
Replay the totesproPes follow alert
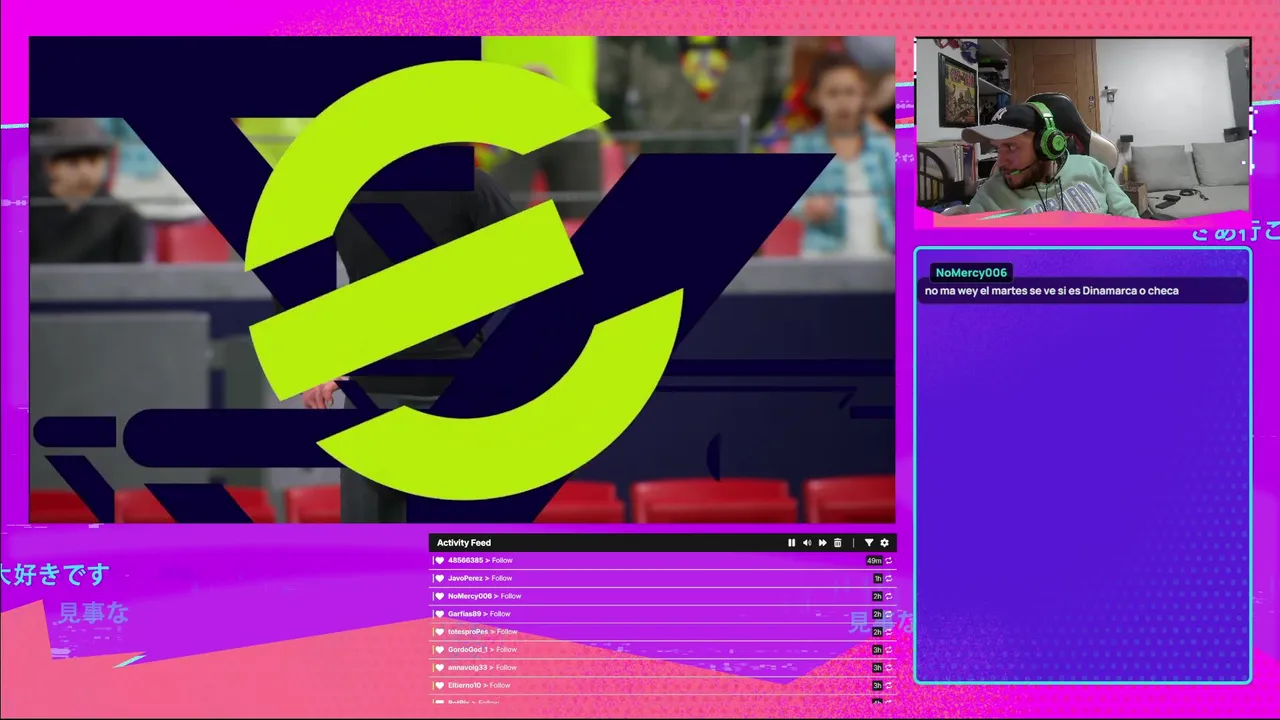click(888, 632)
